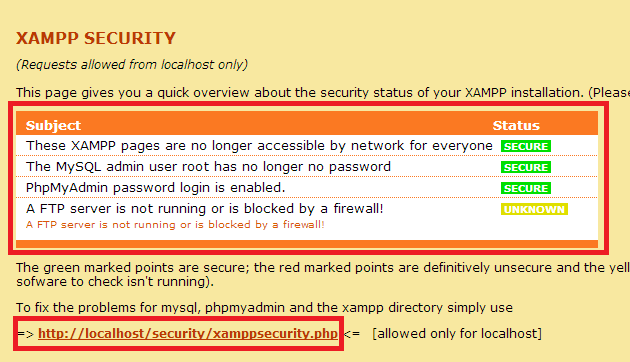This screenshot has height=362, width=630.
Task: Click the '[allowed only for localhost]' text
Action: 457,333
